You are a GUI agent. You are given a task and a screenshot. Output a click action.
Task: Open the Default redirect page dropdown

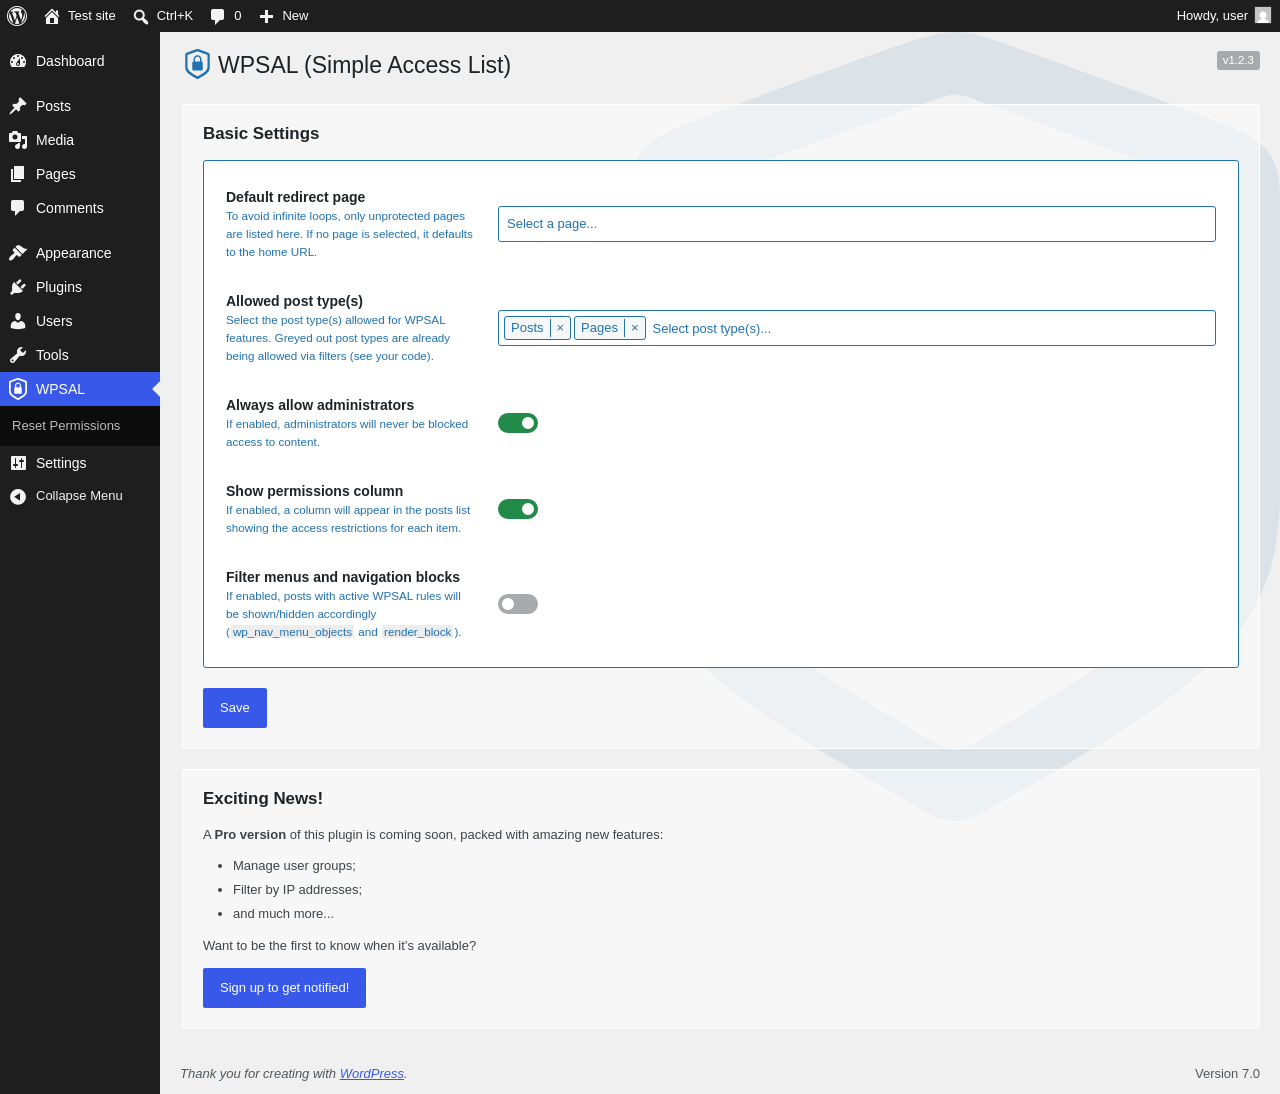[x=857, y=224]
